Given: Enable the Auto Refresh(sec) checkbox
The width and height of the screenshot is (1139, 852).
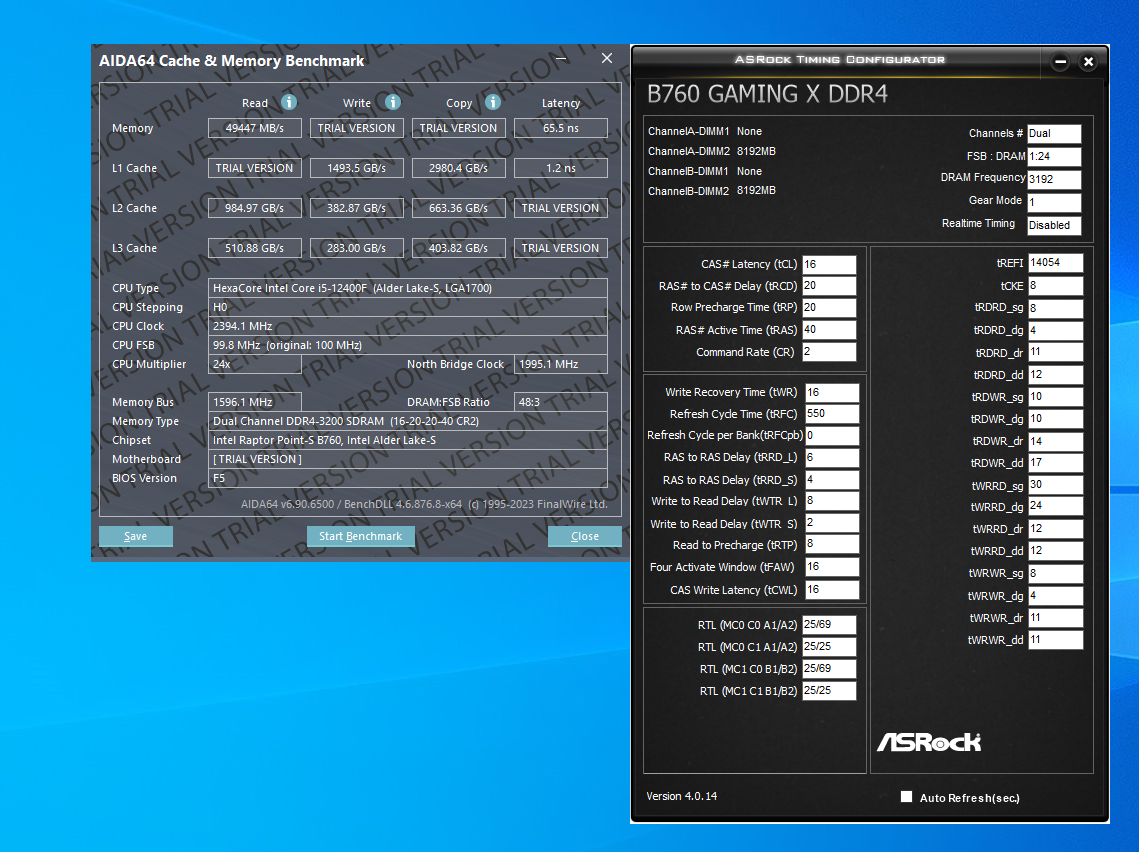Looking at the screenshot, I should pos(907,797).
